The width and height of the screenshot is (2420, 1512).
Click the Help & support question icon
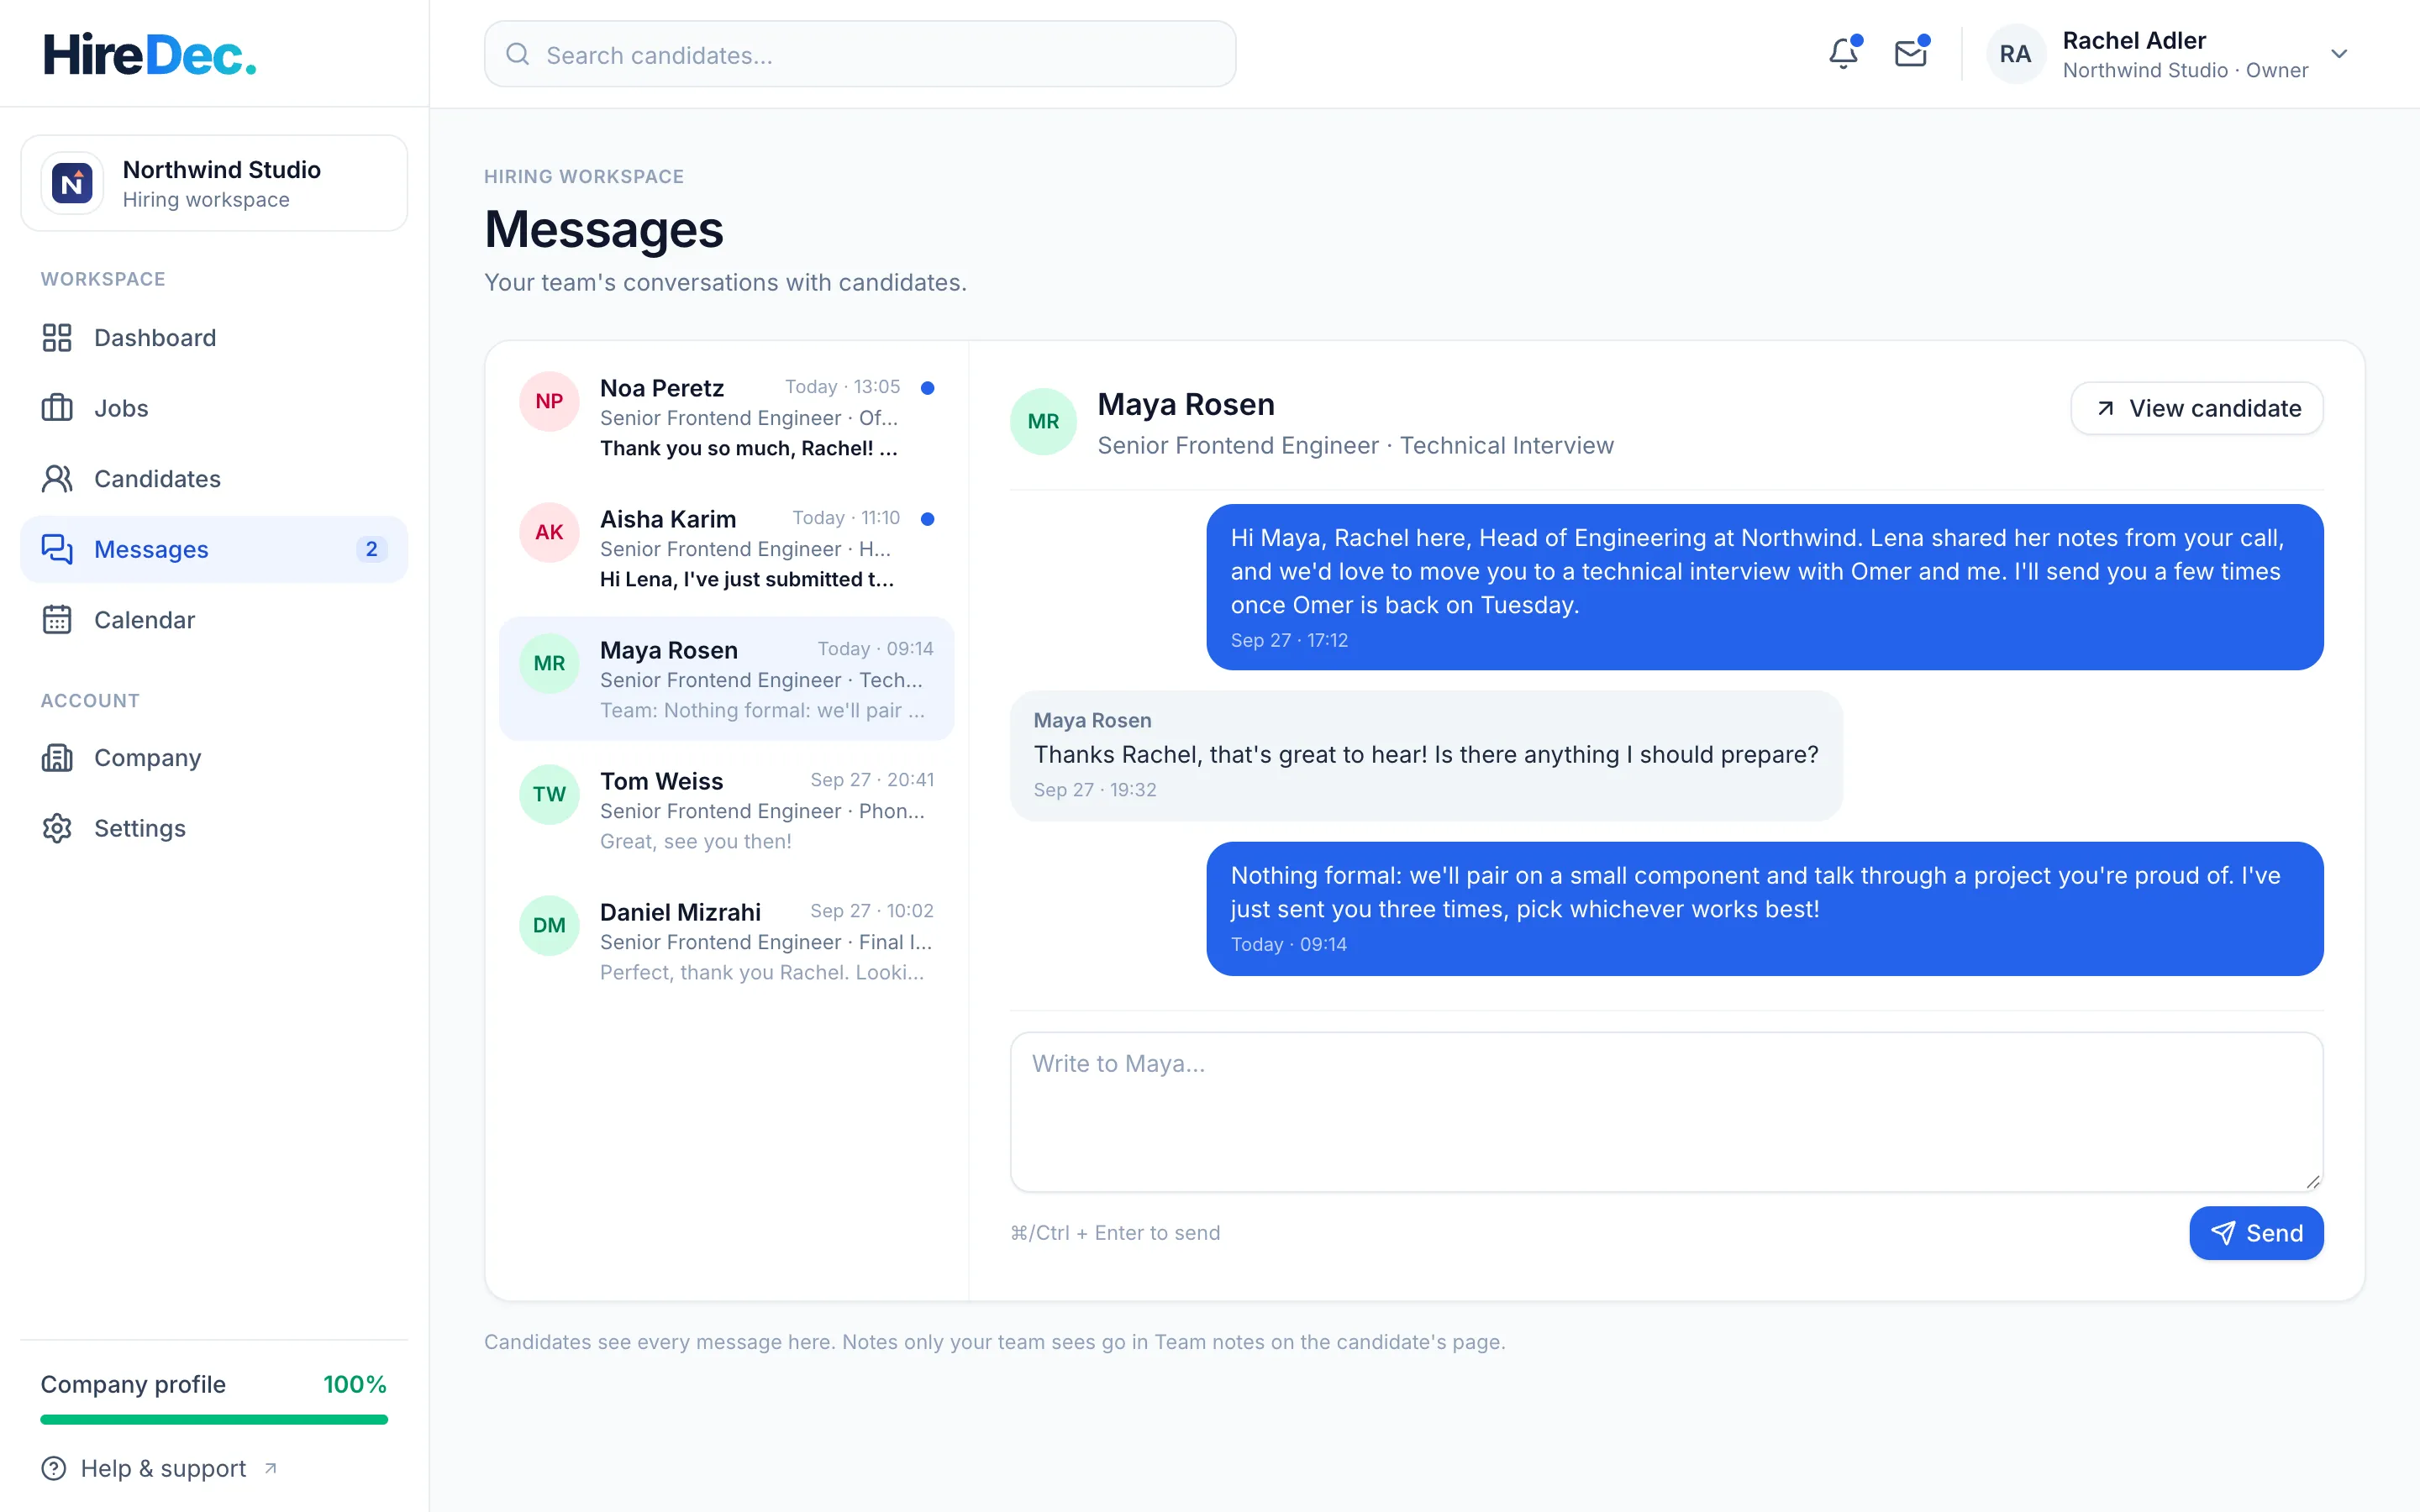pyautogui.click(x=54, y=1468)
